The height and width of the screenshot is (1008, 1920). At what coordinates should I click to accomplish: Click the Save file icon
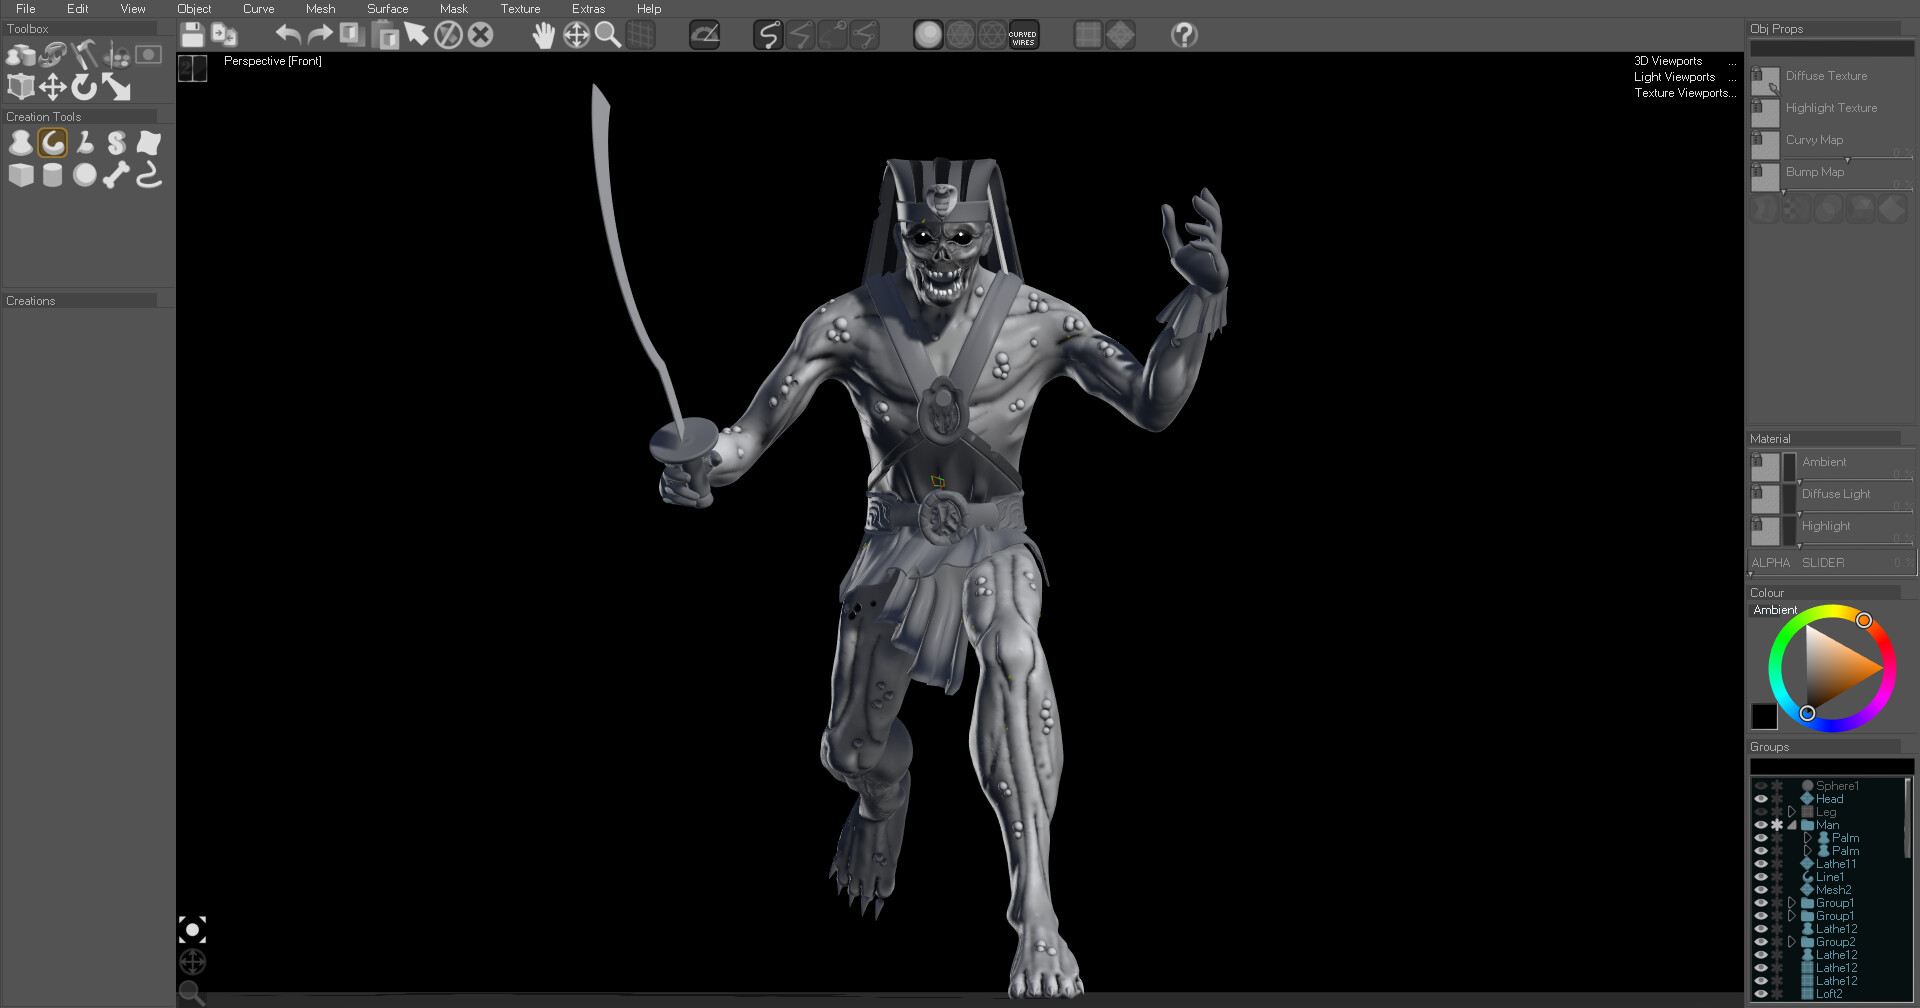pyautogui.click(x=192, y=34)
